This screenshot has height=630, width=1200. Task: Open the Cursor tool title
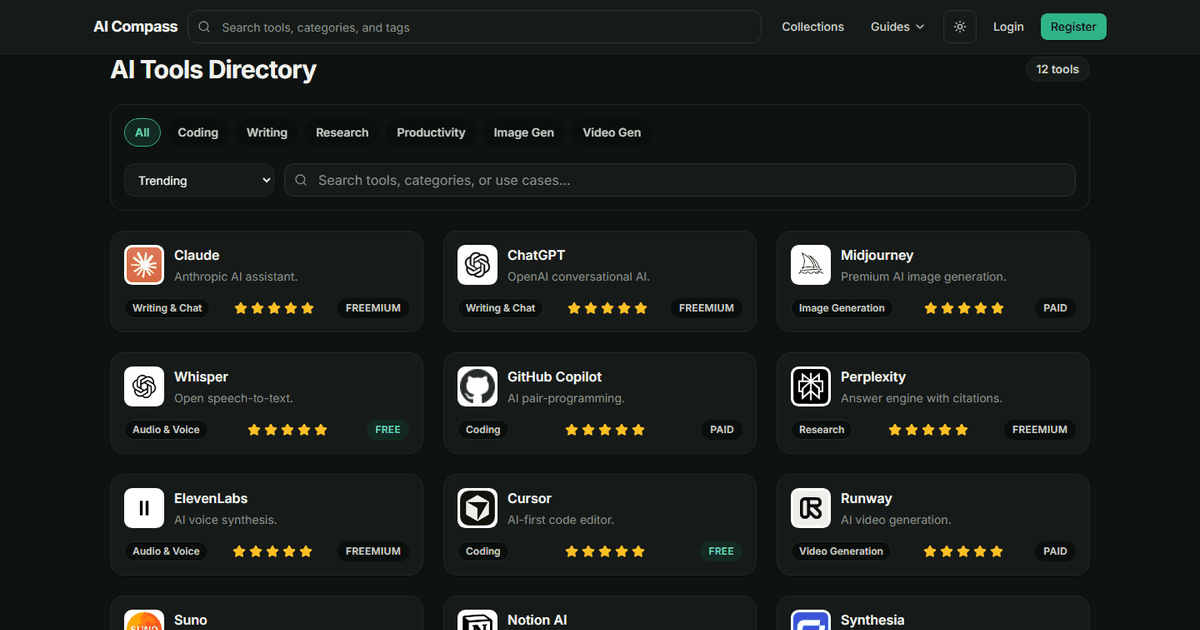(x=529, y=498)
